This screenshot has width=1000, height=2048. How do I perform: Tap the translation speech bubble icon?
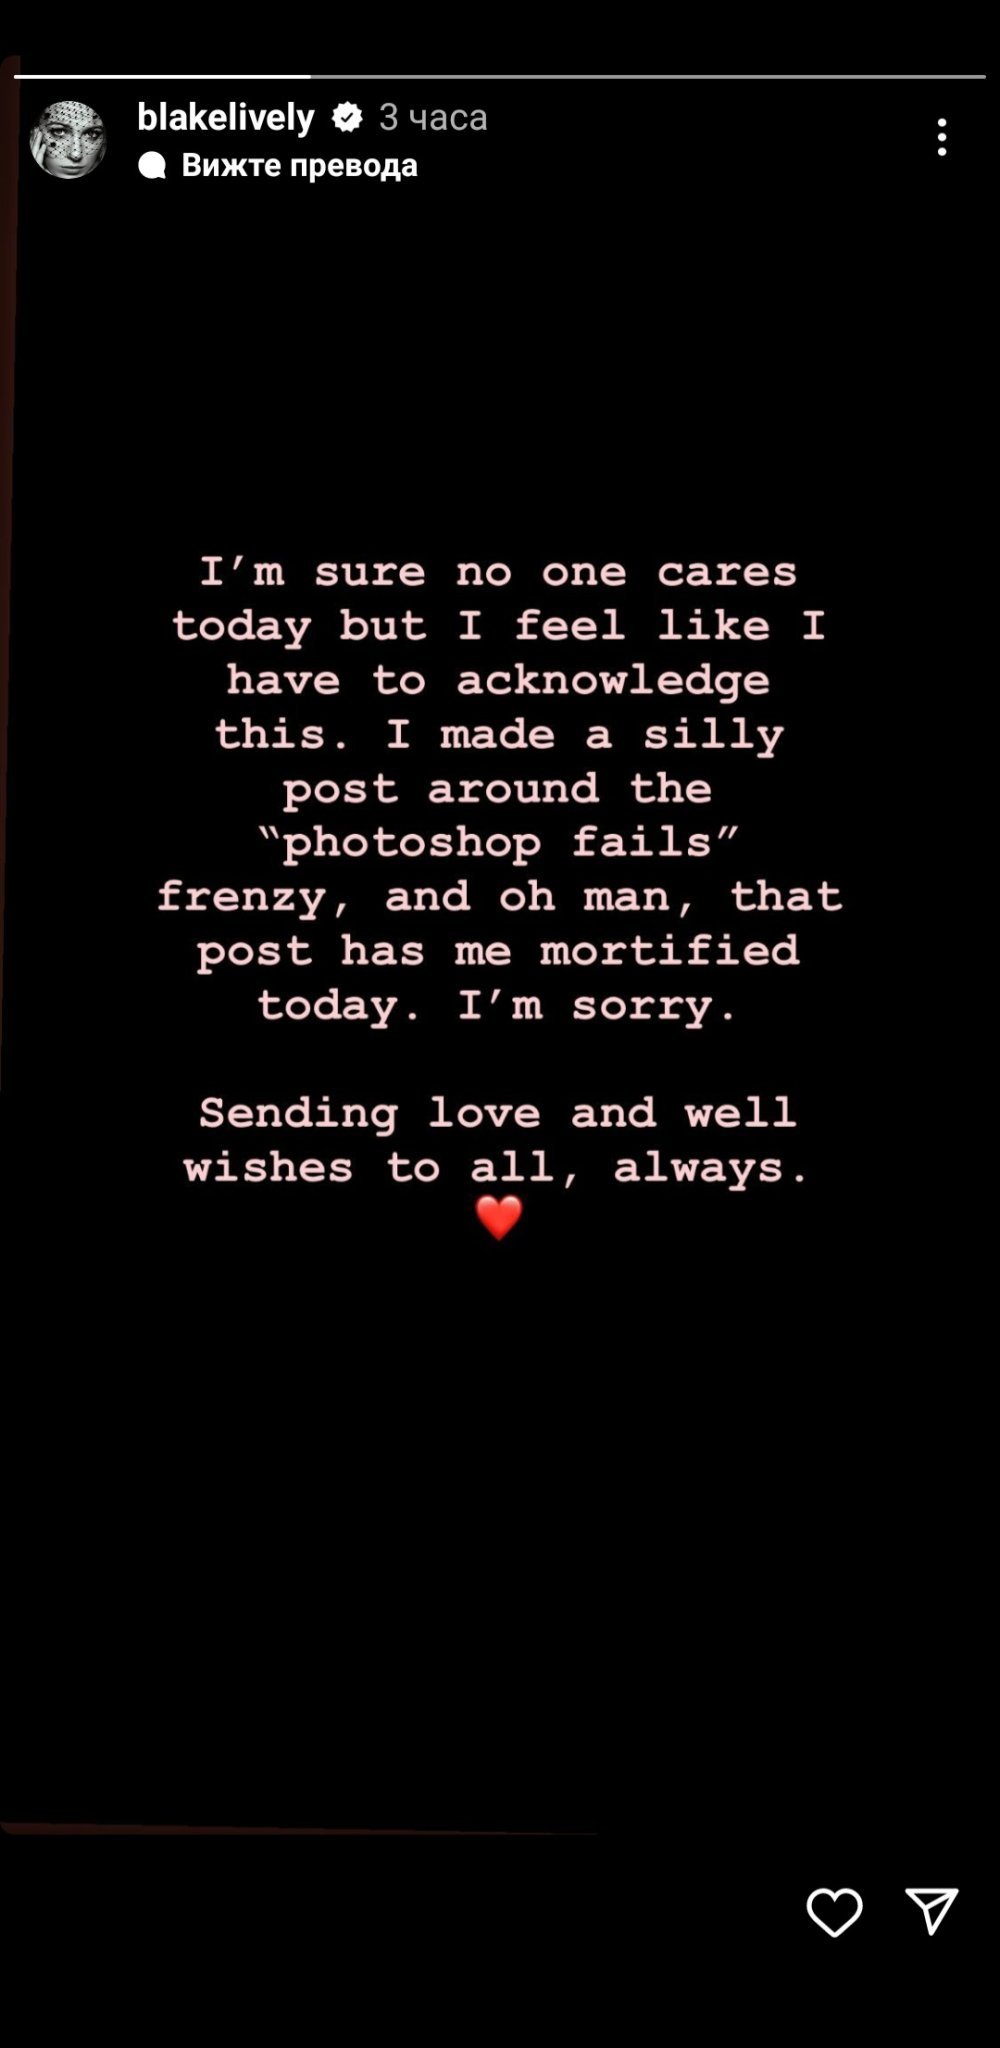click(152, 166)
